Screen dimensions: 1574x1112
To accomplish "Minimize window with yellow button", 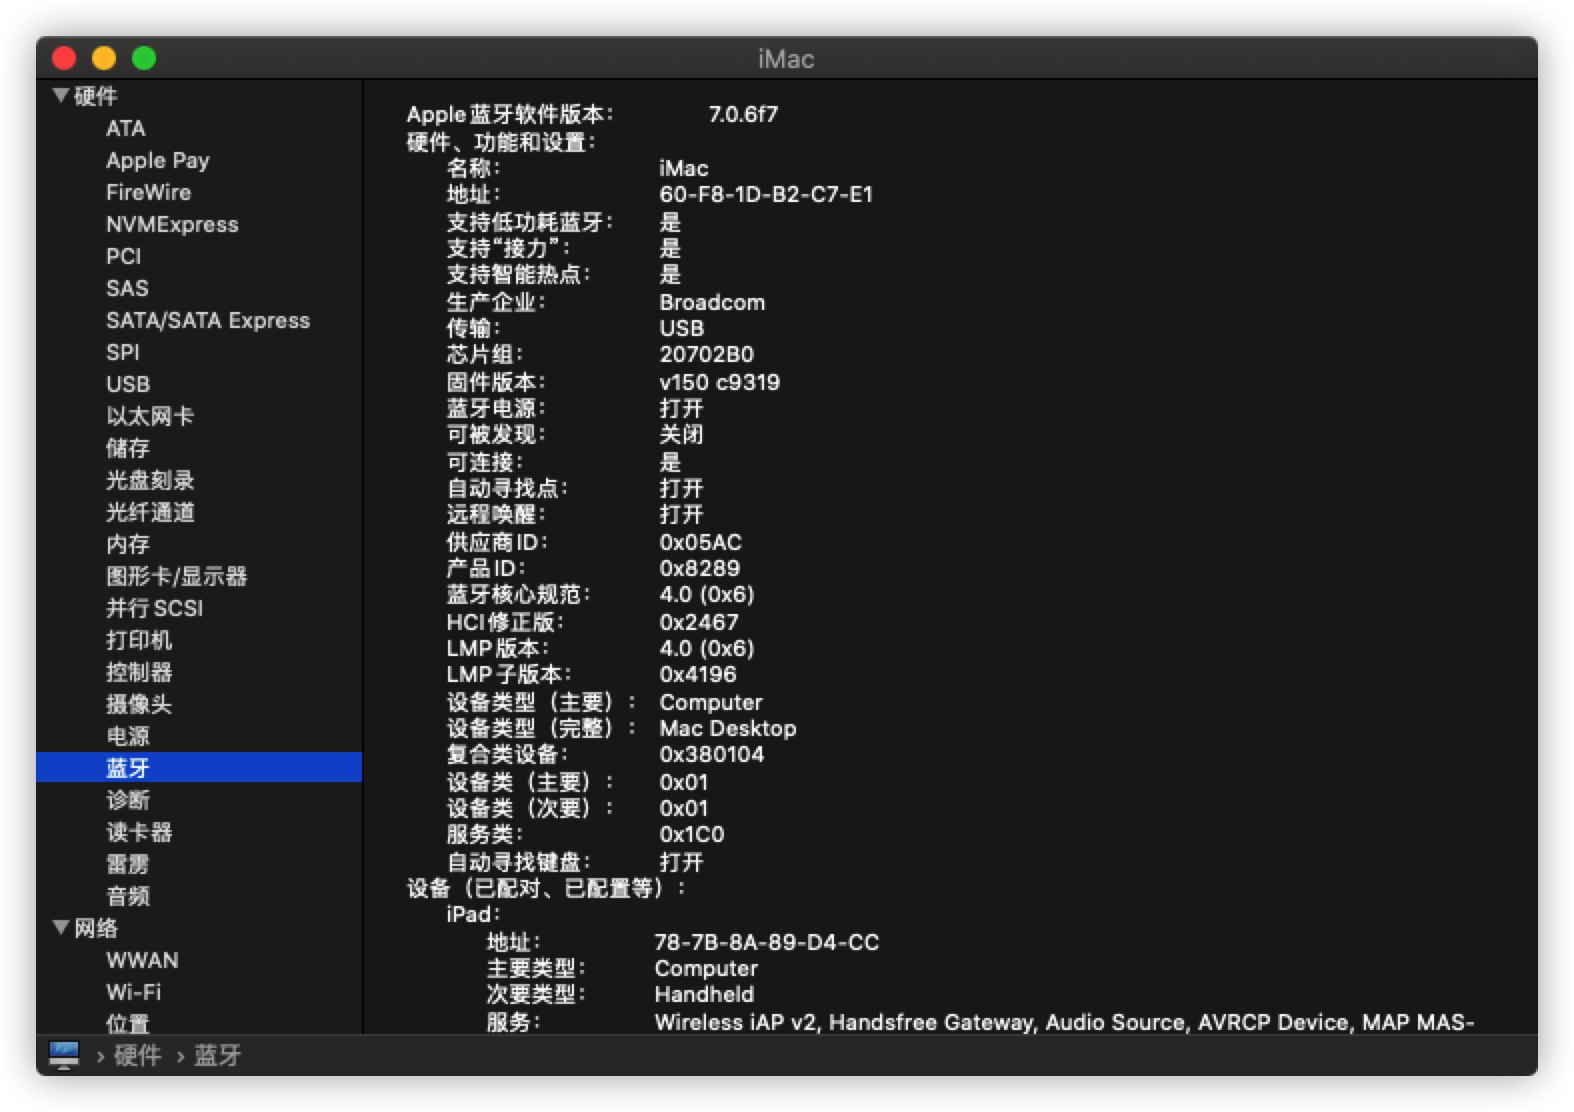I will tap(104, 58).
